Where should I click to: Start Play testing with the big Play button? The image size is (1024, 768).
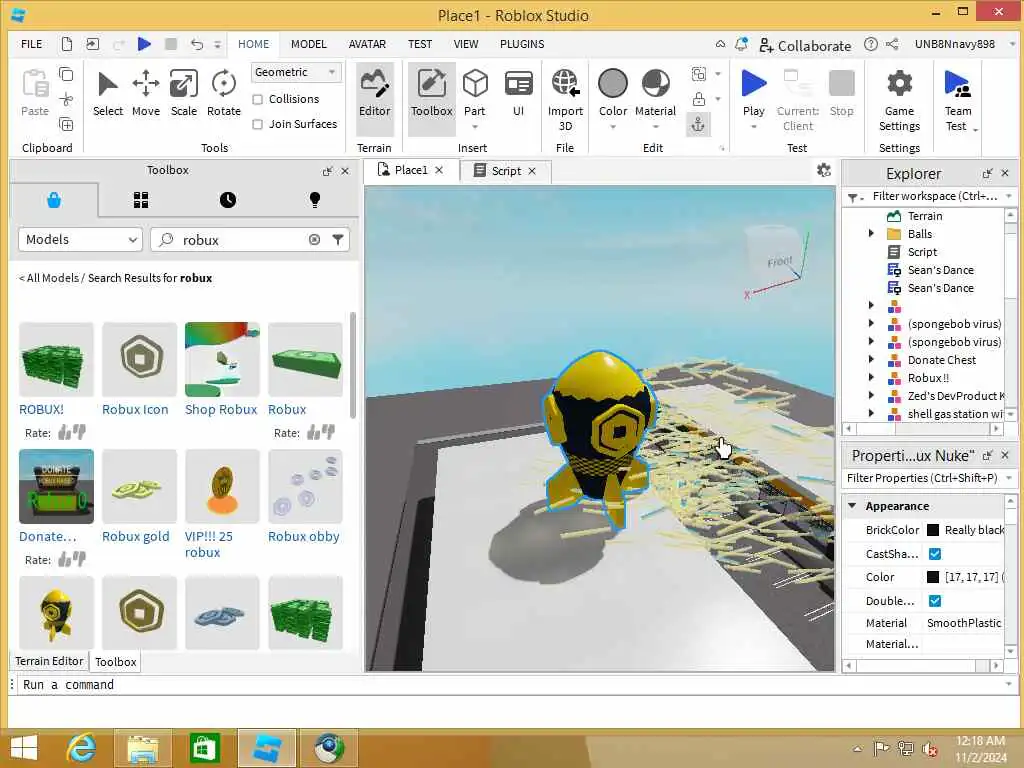click(x=754, y=84)
